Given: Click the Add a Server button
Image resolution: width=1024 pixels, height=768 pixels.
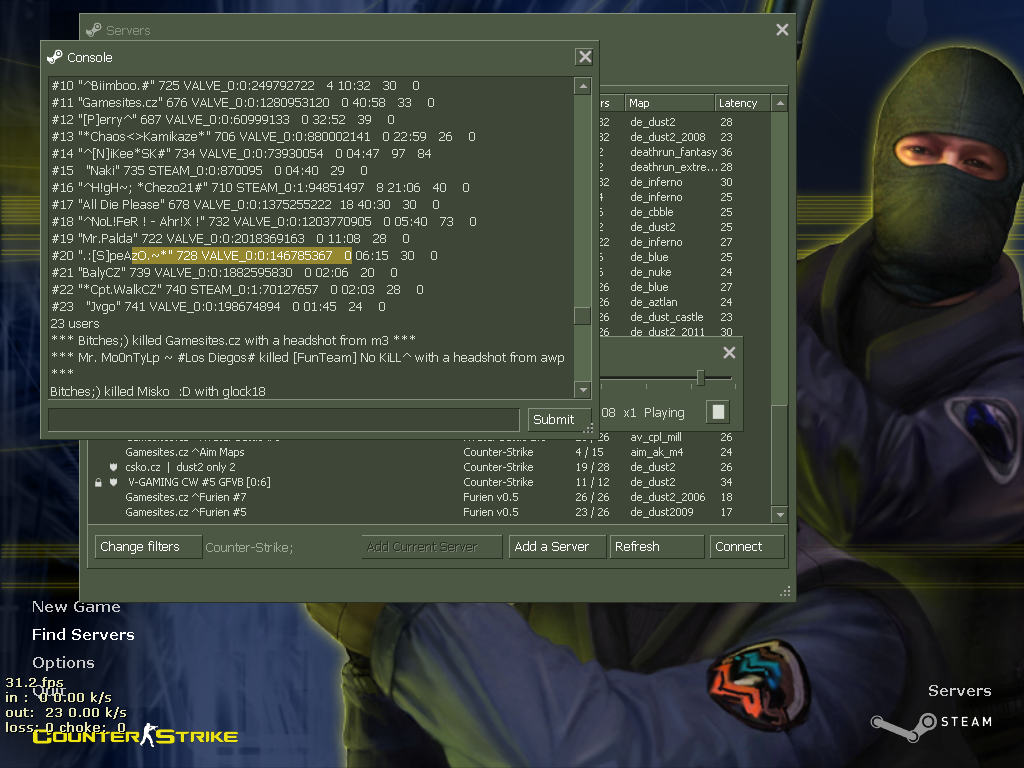Looking at the screenshot, I should [556, 547].
